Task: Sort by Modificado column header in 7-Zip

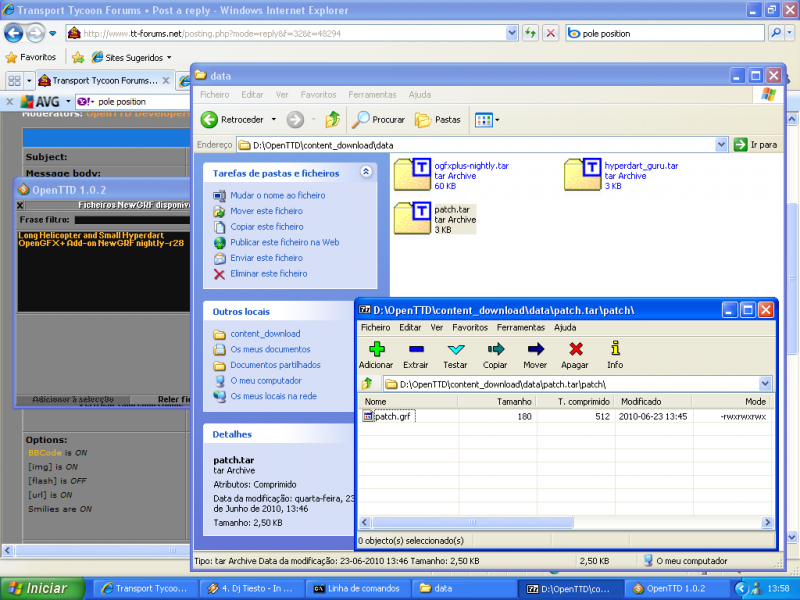Action: click(x=654, y=402)
